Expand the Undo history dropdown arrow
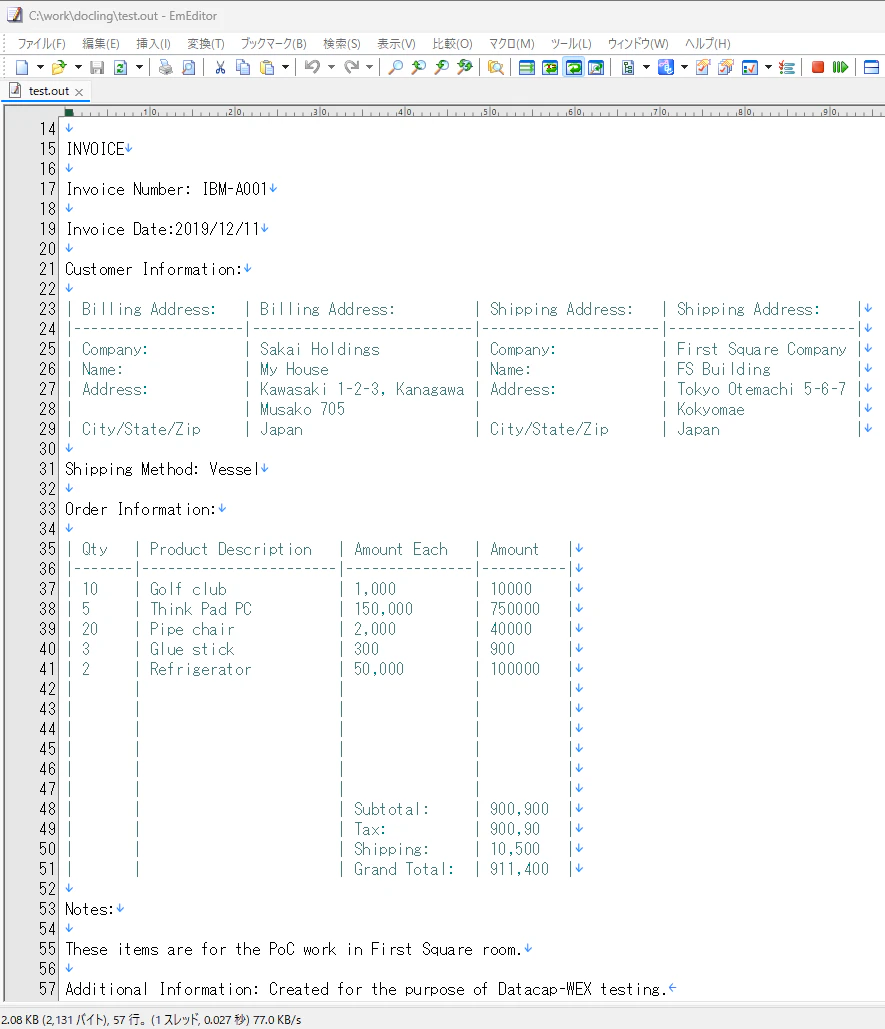The image size is (885, 1029). pos(331,67)
